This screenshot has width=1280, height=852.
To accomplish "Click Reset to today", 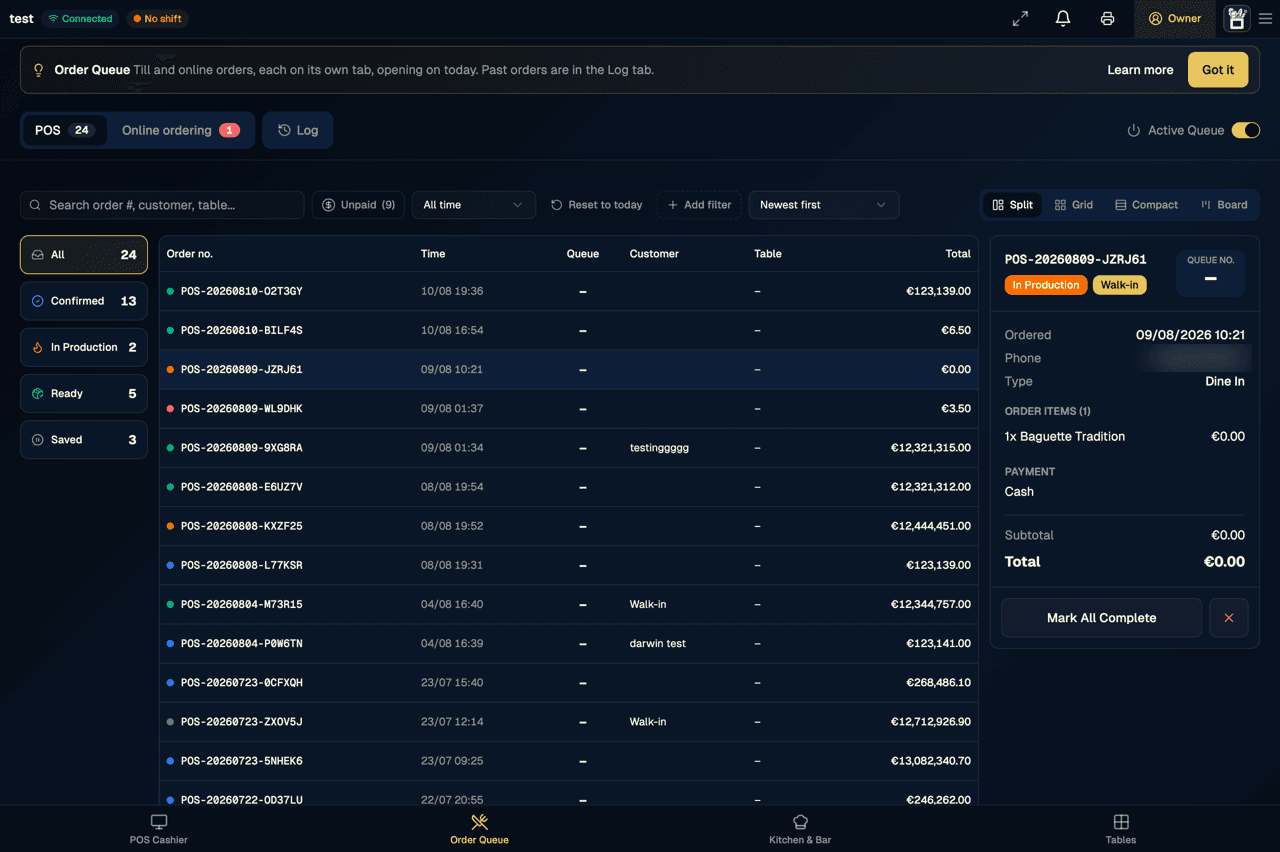I will pos(597,205).
